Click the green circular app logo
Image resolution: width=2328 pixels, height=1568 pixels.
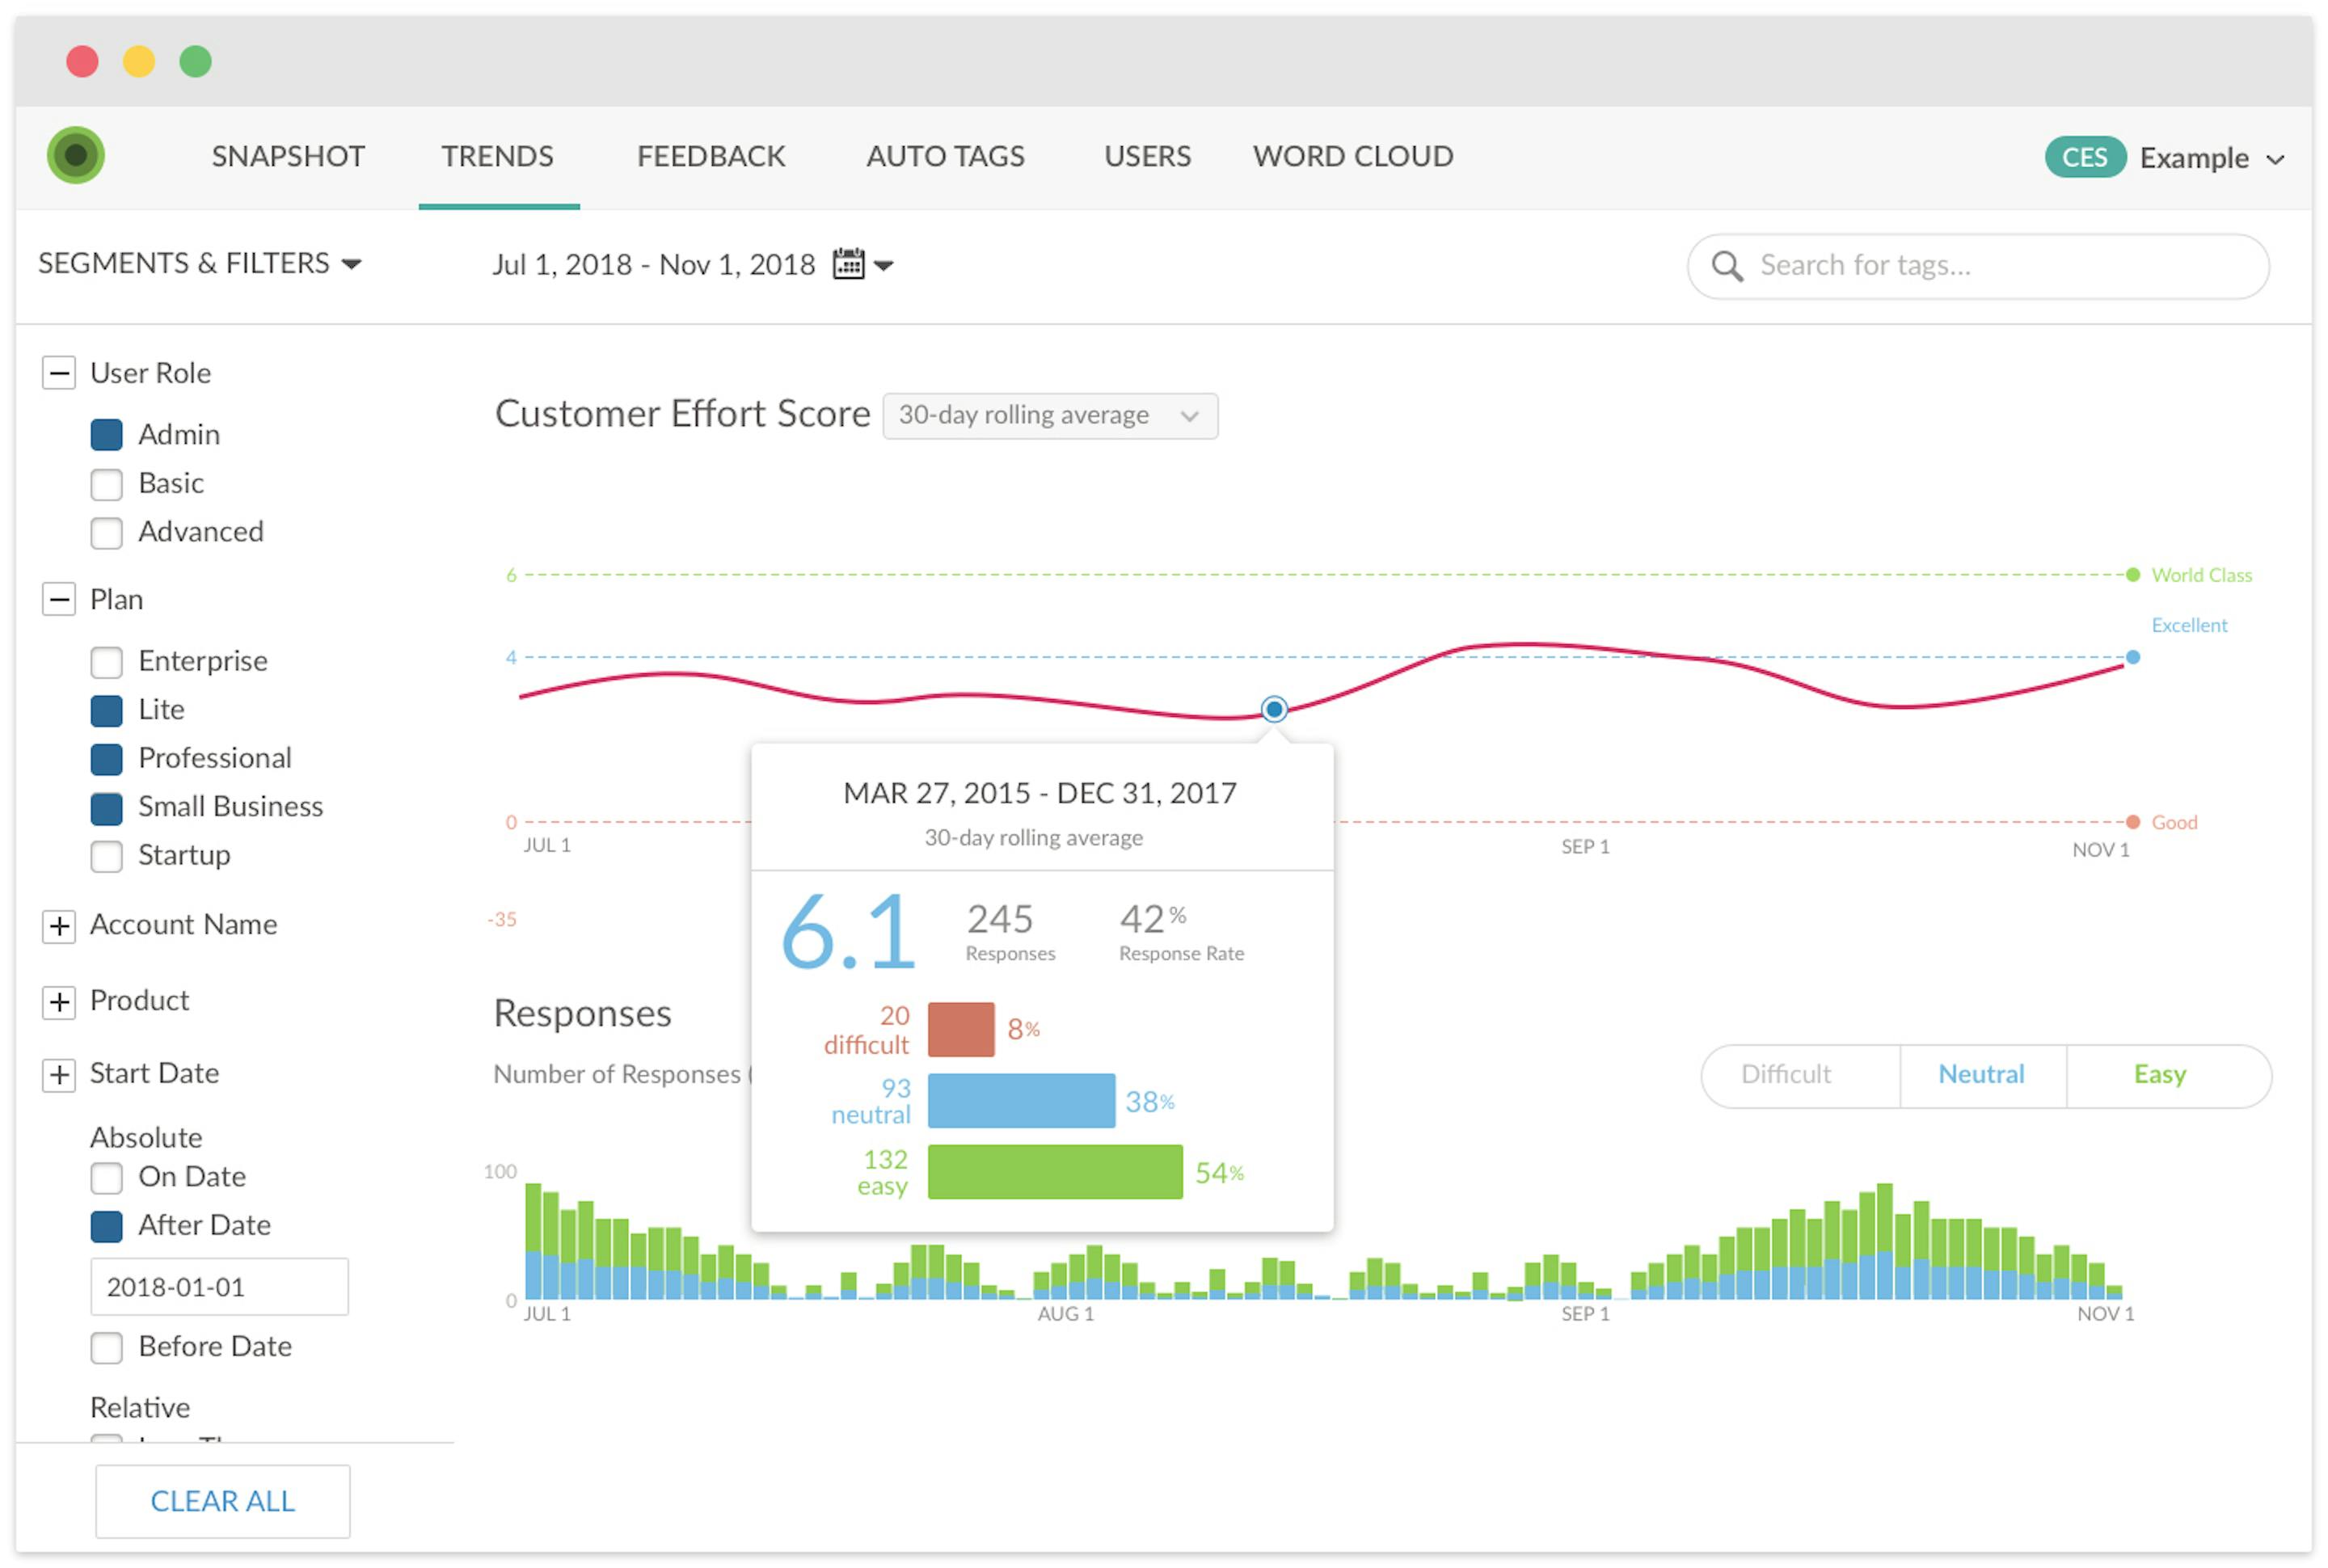(76, 155)
